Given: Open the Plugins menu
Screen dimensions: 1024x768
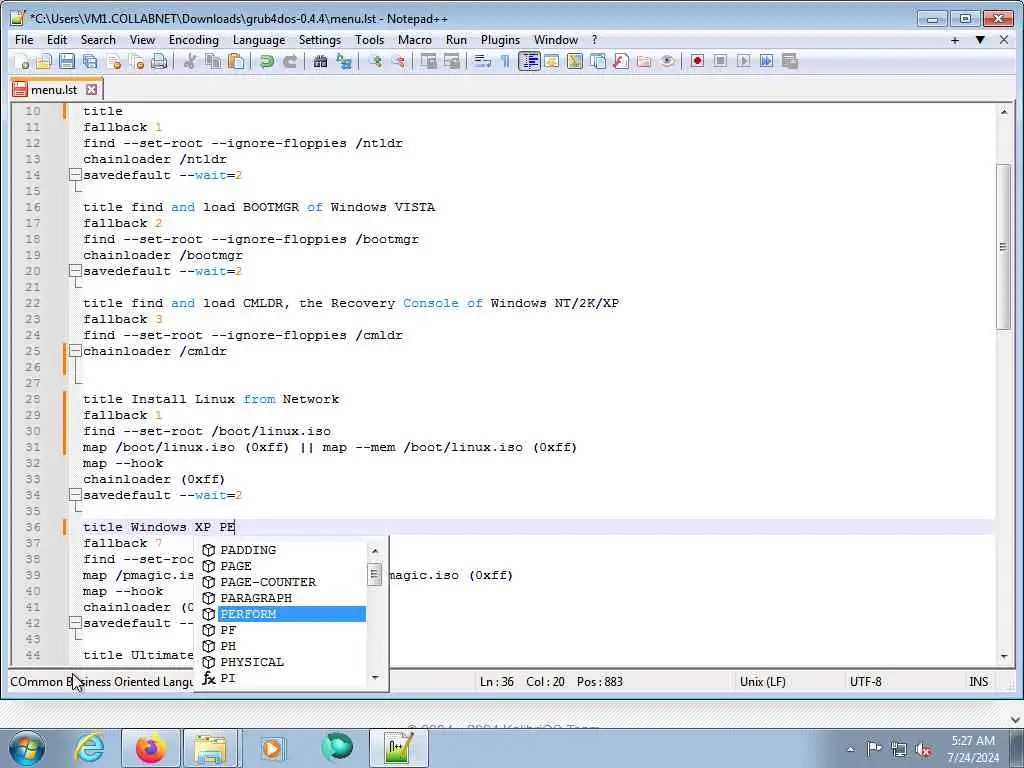Looking at the screenshot, I should click(x=500, y=40).
